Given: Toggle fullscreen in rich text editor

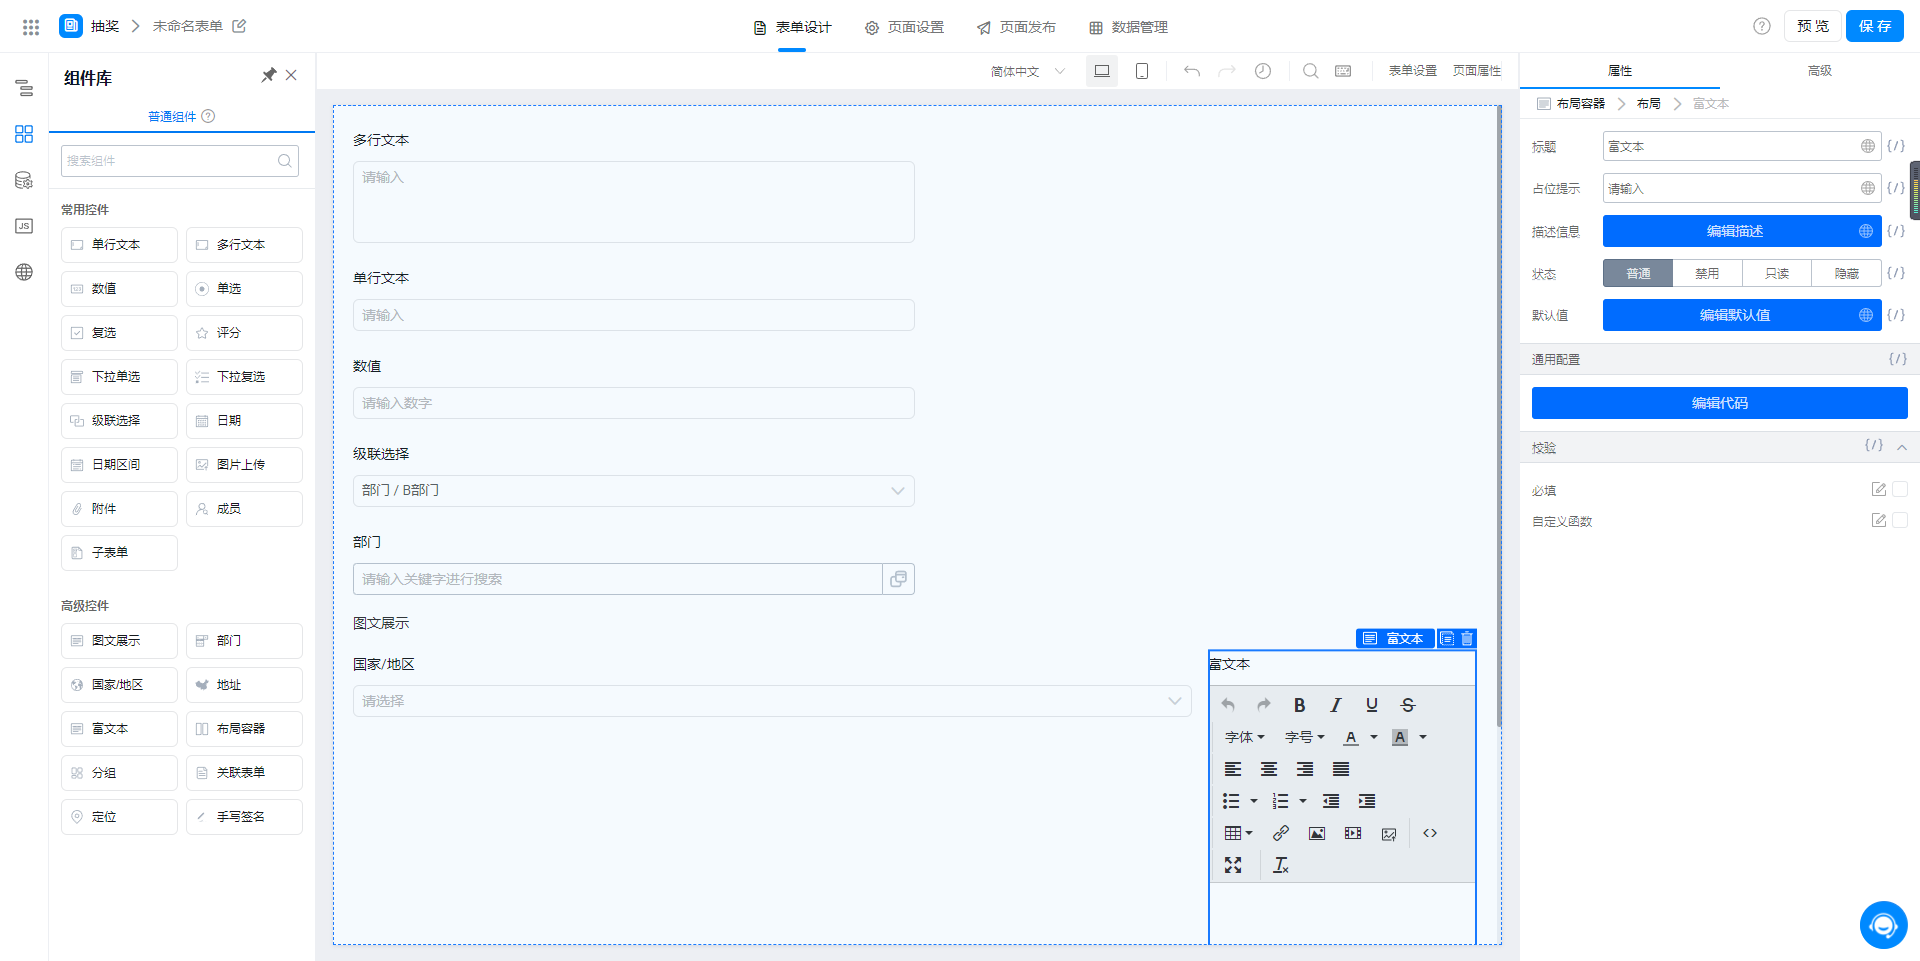Looking at the screenshot, I should 1233,865.
